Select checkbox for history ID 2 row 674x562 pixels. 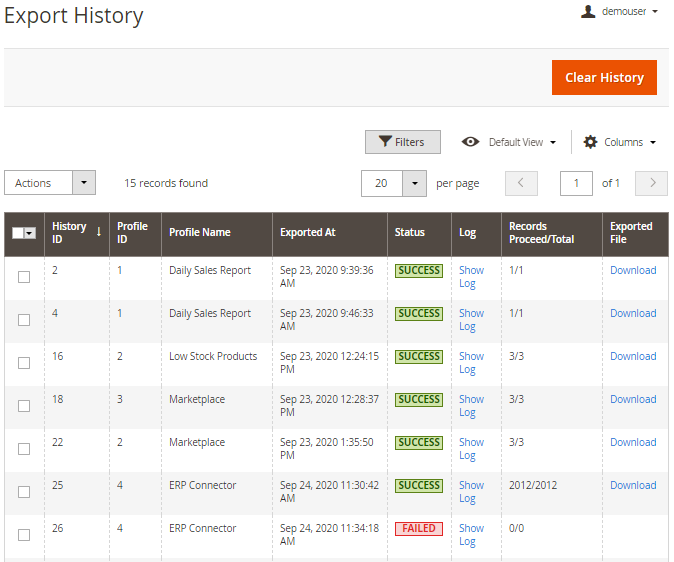(x=24, y=277)
